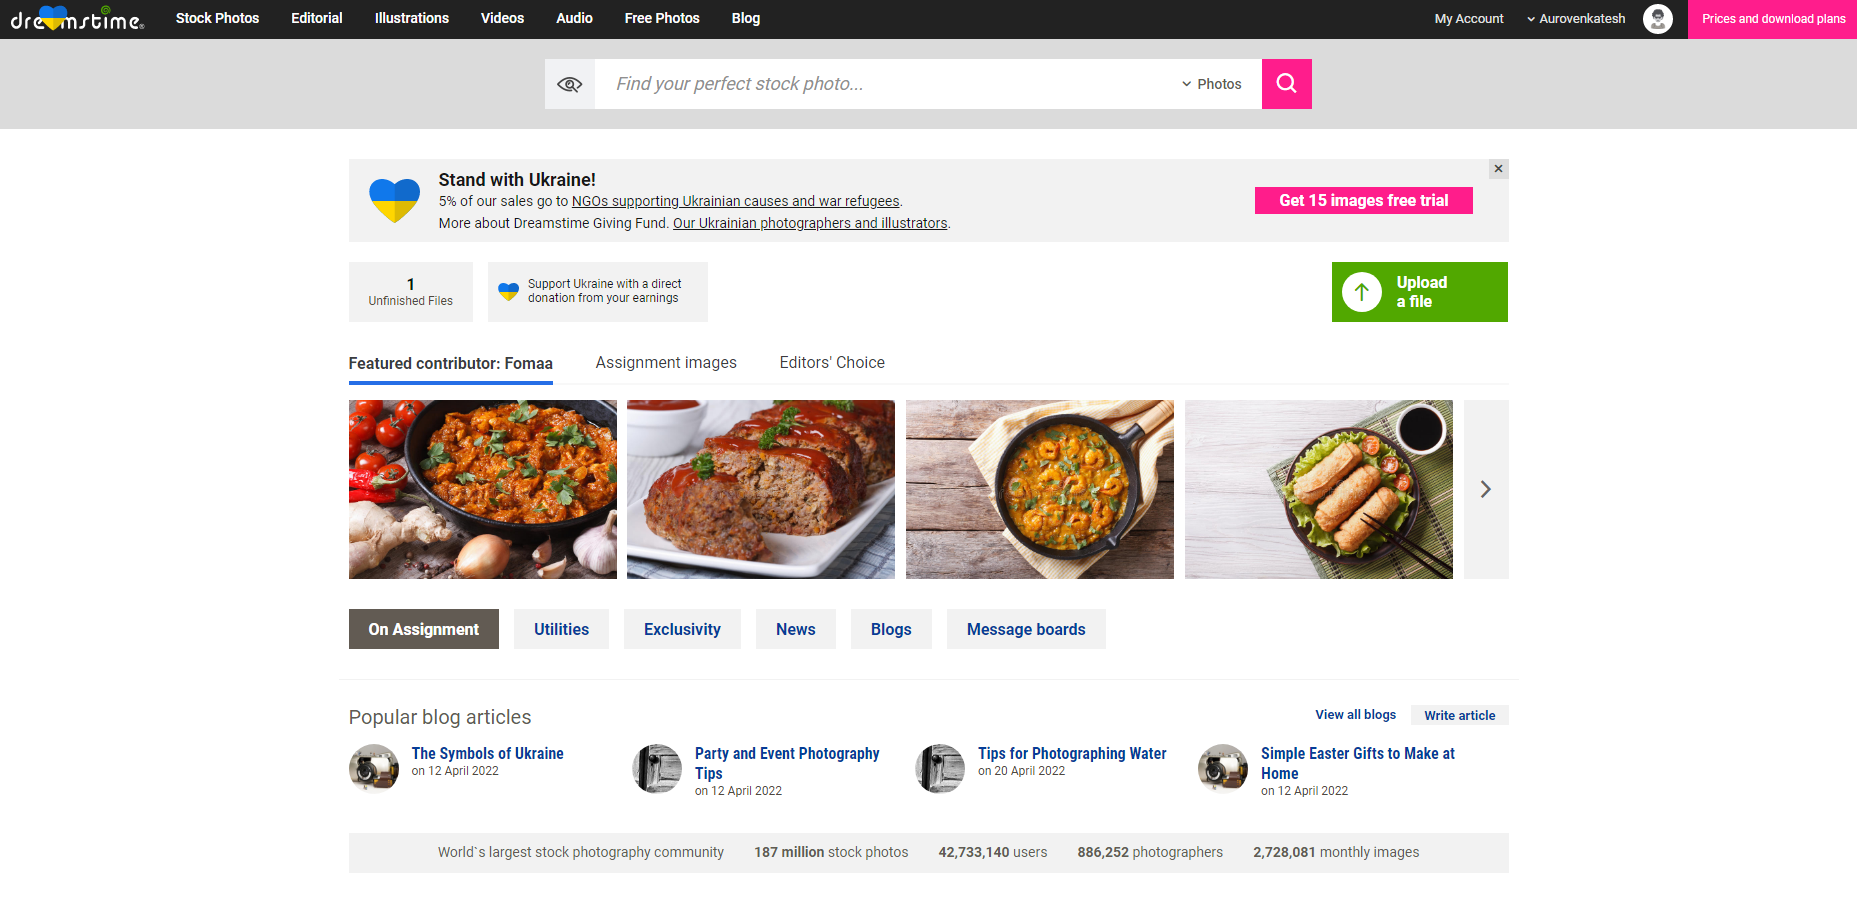Open author avatar for Party and Event Photography
This screenshot has width=1857, height=924.
tap(657, 768)
